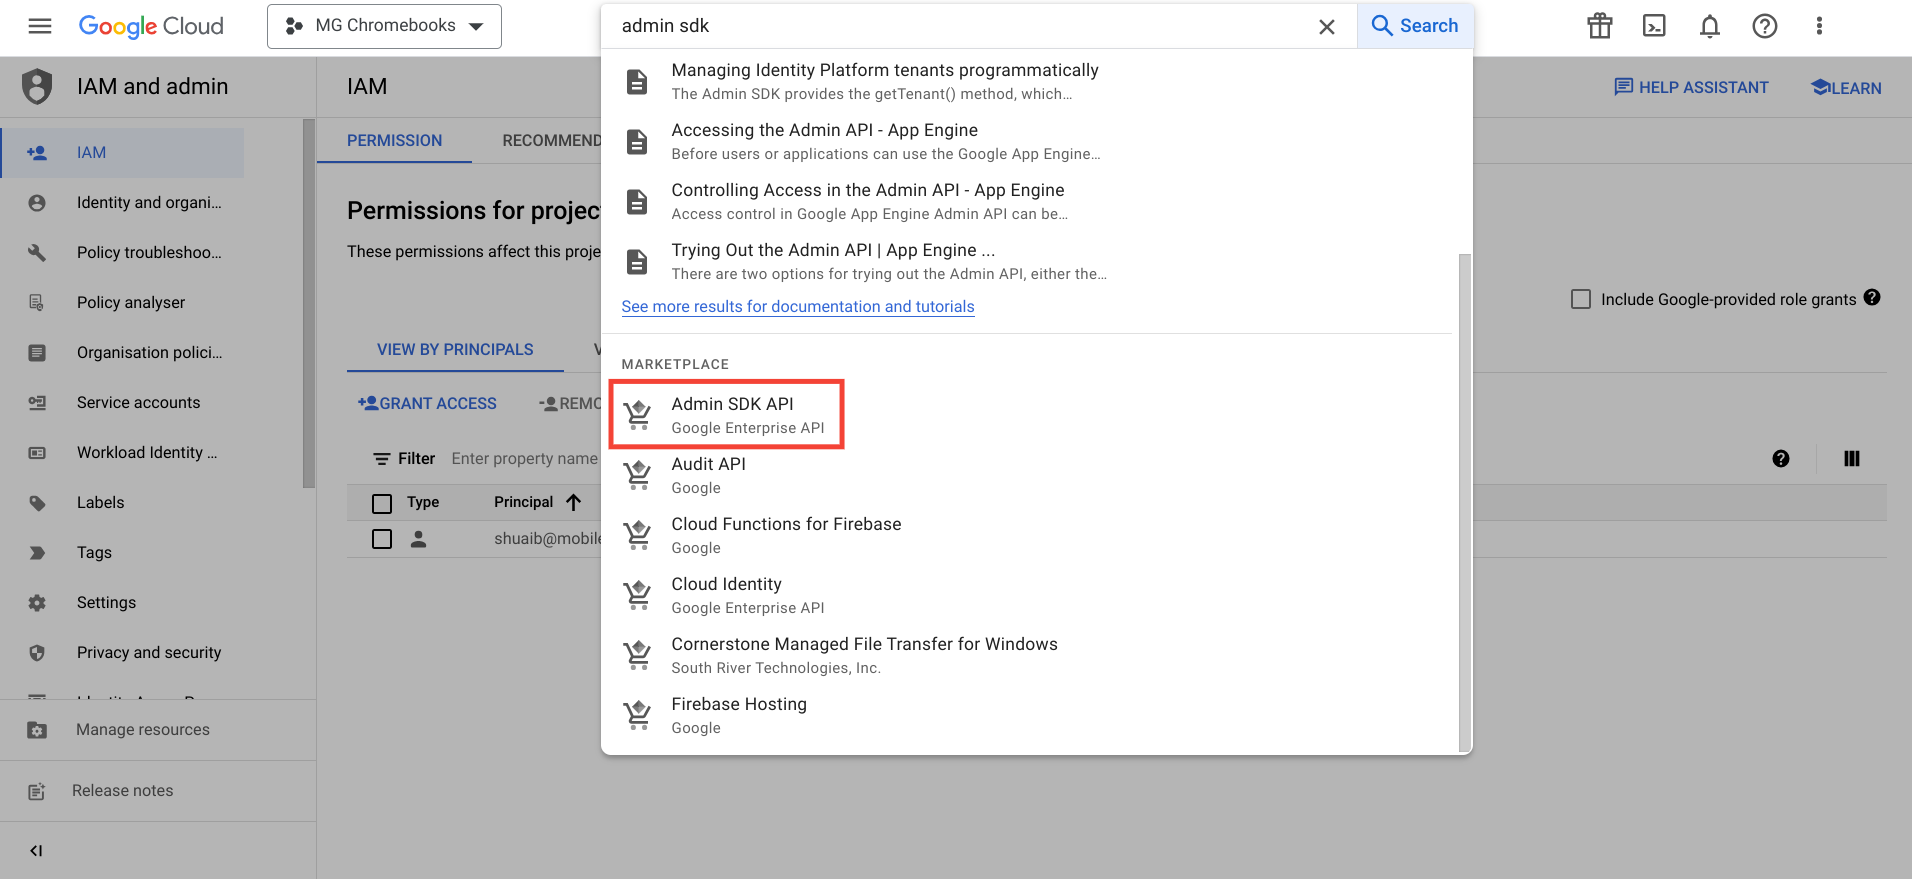Focus the Enter property name filter field
The width and height of the screenshot is (1912, 879).
tap(524, 459)
